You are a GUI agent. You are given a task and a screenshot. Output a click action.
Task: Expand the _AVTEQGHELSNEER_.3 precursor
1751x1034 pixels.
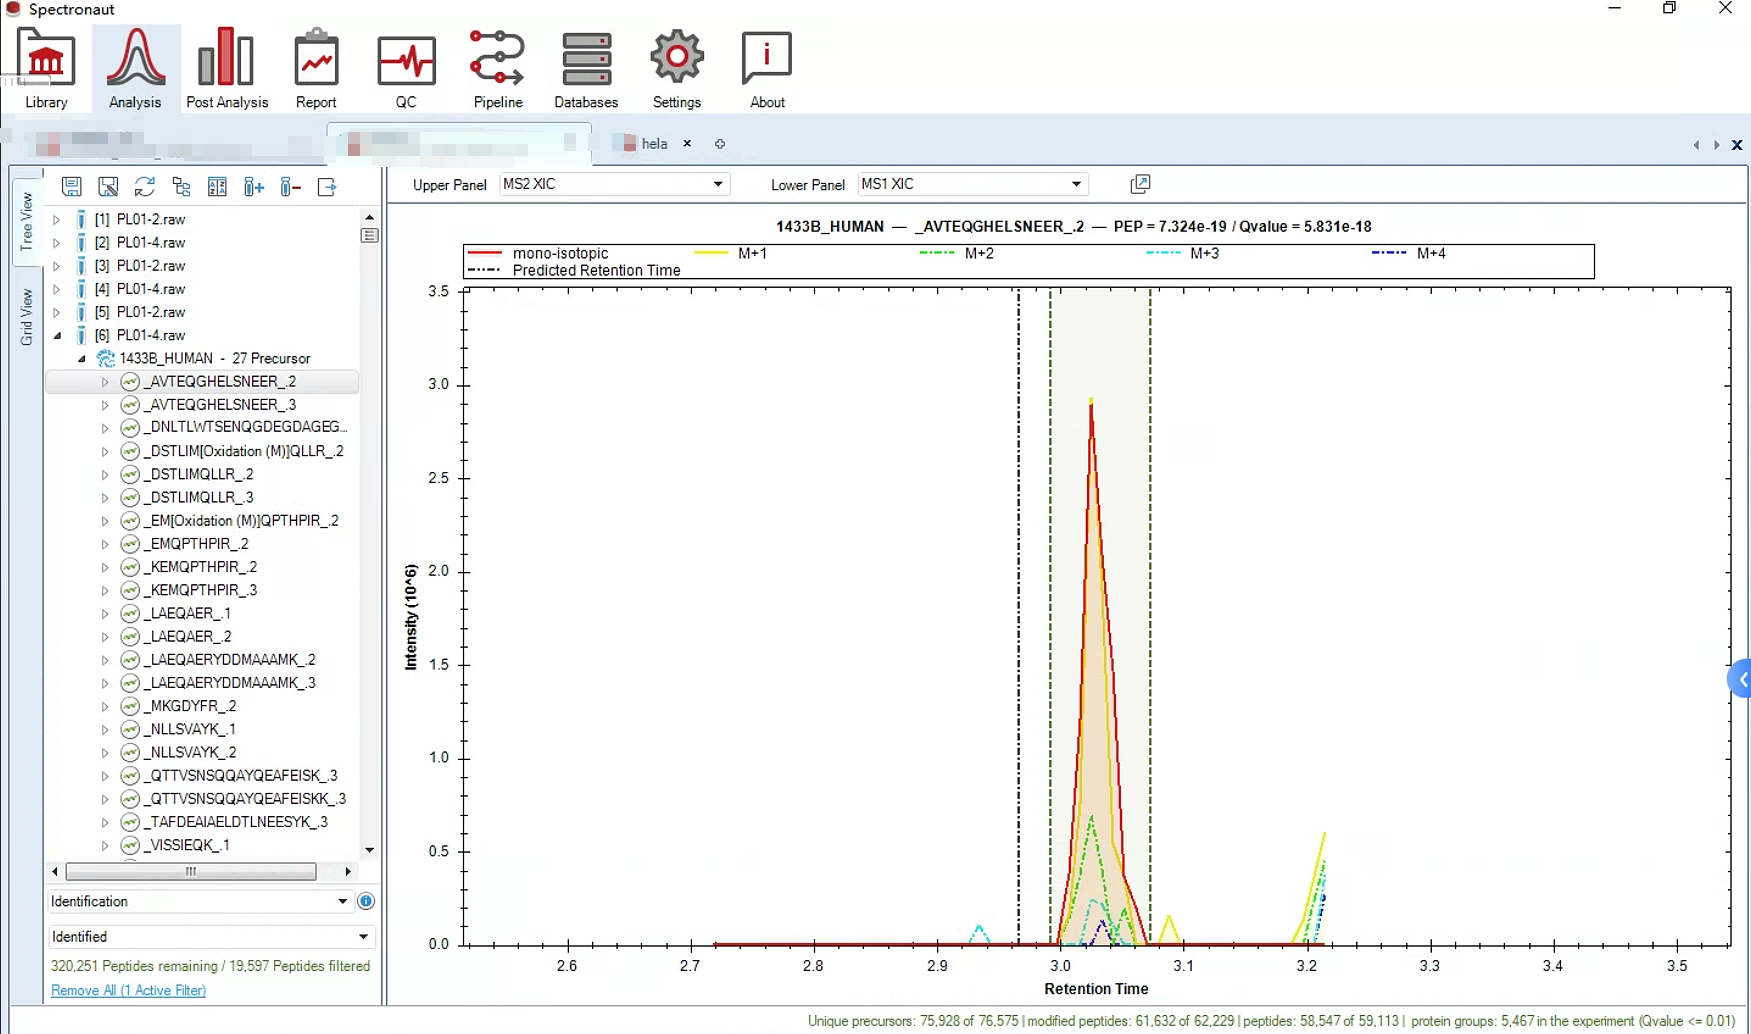pos(105,405)
